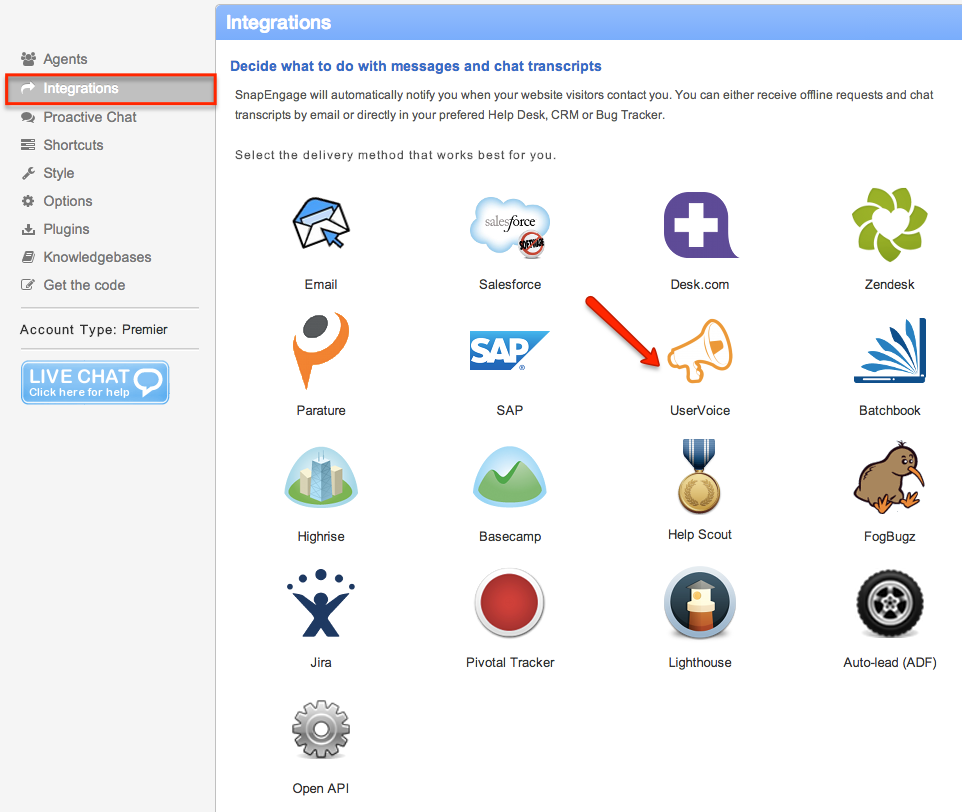Select the Open API gear icon
Image resolution: width=962 pixels, height=812 pixels.
[321, 729]
